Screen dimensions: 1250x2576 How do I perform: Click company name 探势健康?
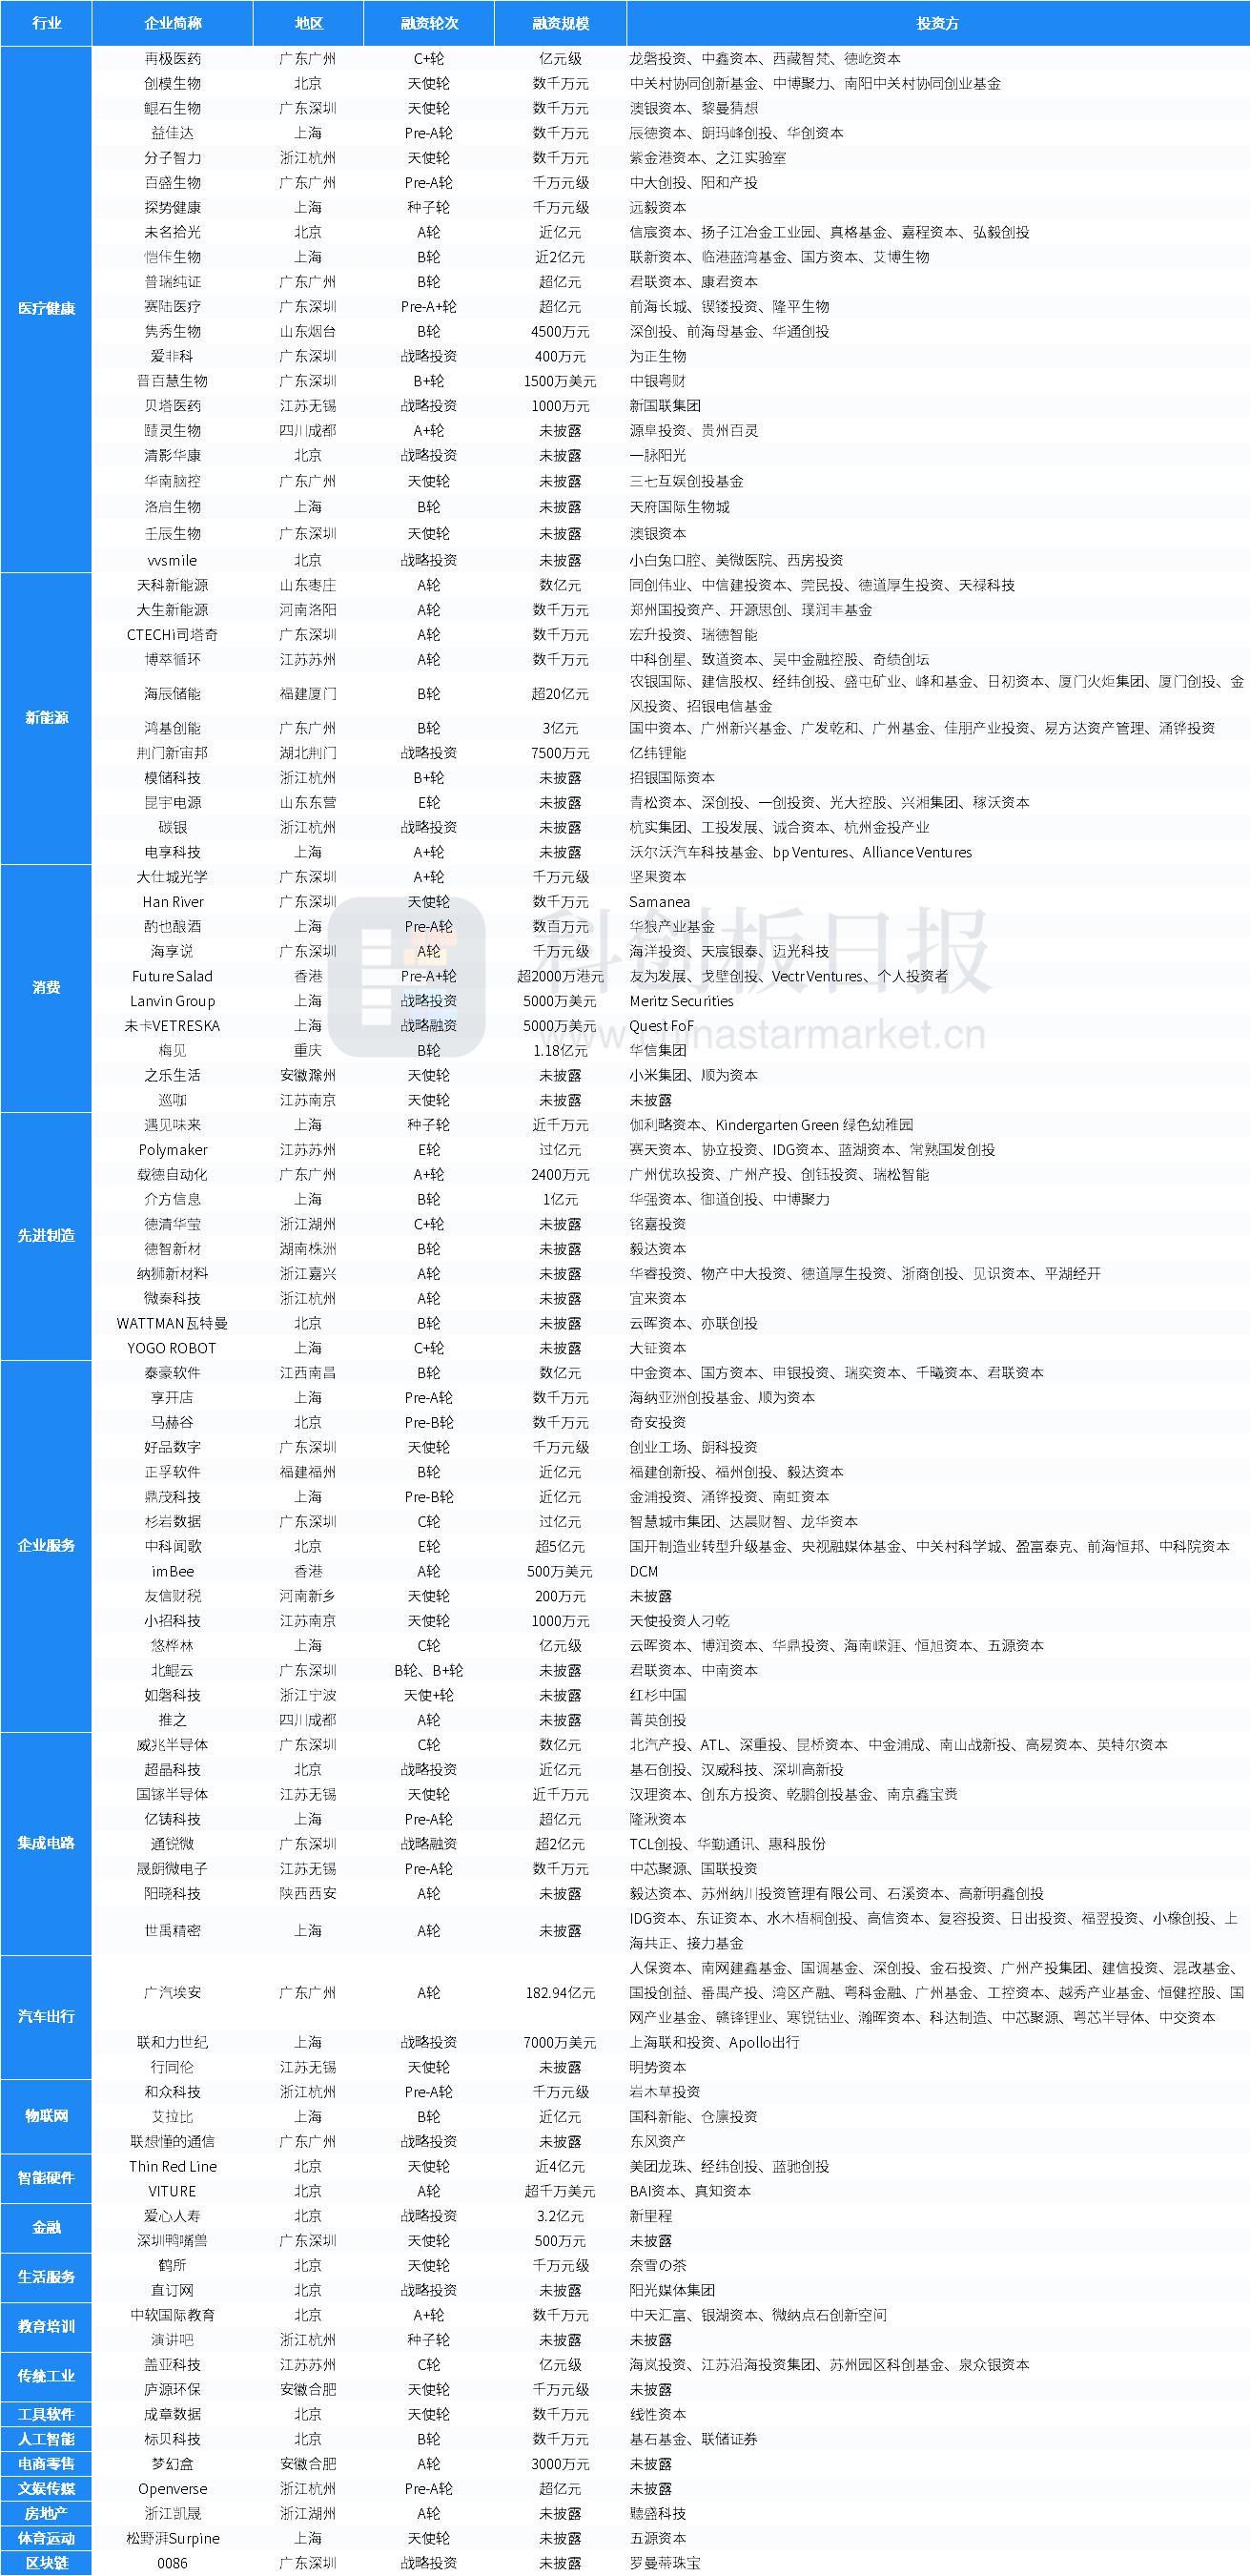(x=172, y=208)
